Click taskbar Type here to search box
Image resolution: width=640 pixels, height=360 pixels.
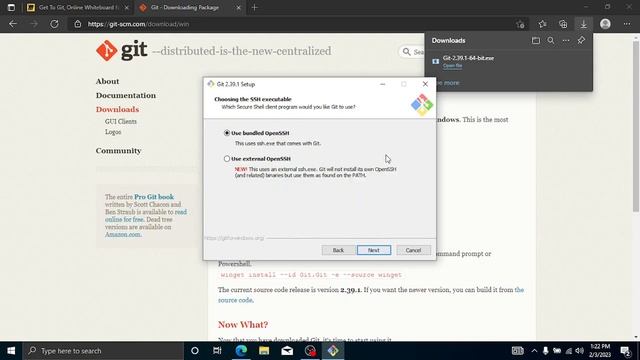[103, 351]
